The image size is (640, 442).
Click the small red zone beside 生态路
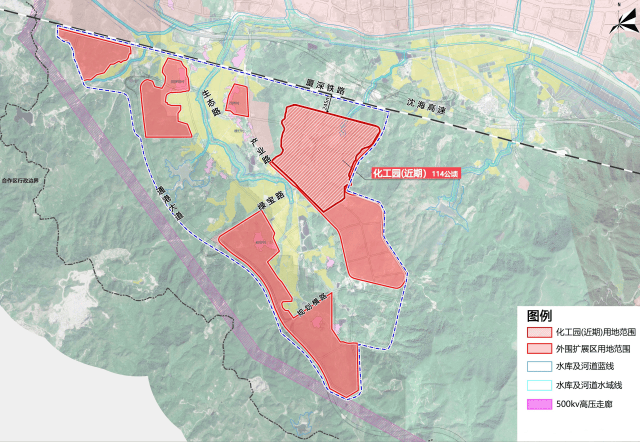pyautogui.click(x=238, y=100)
